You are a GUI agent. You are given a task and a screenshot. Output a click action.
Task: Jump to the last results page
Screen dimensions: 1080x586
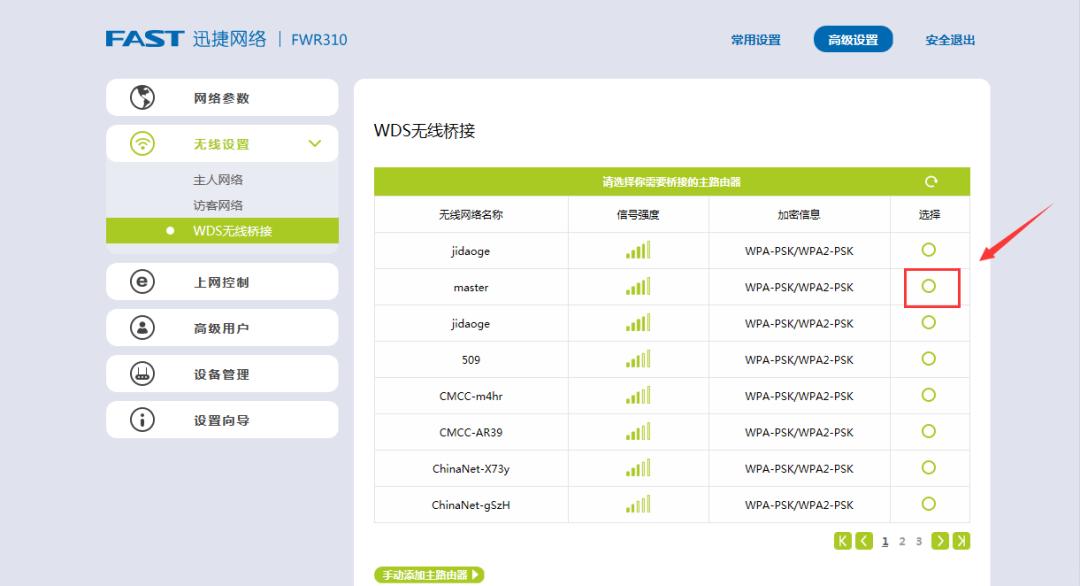[x=961, y=540]
